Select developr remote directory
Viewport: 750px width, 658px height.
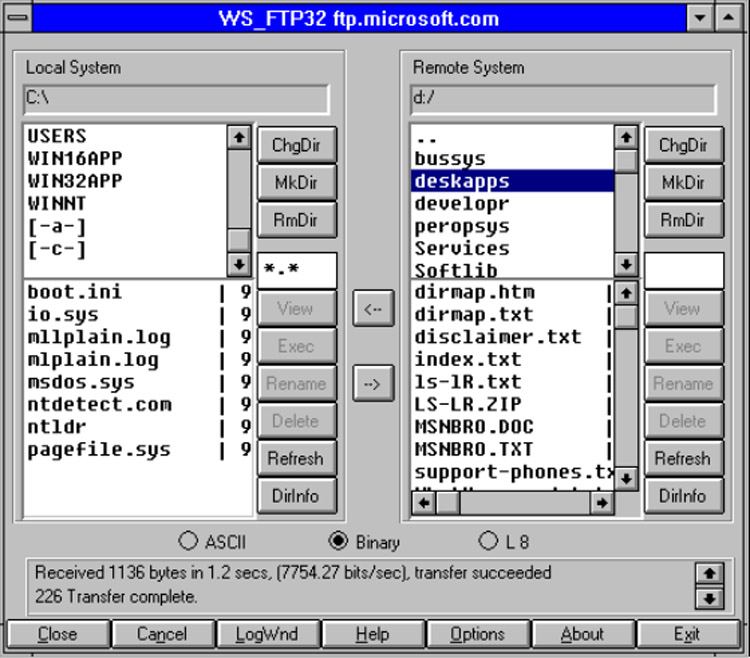(512, 203)
